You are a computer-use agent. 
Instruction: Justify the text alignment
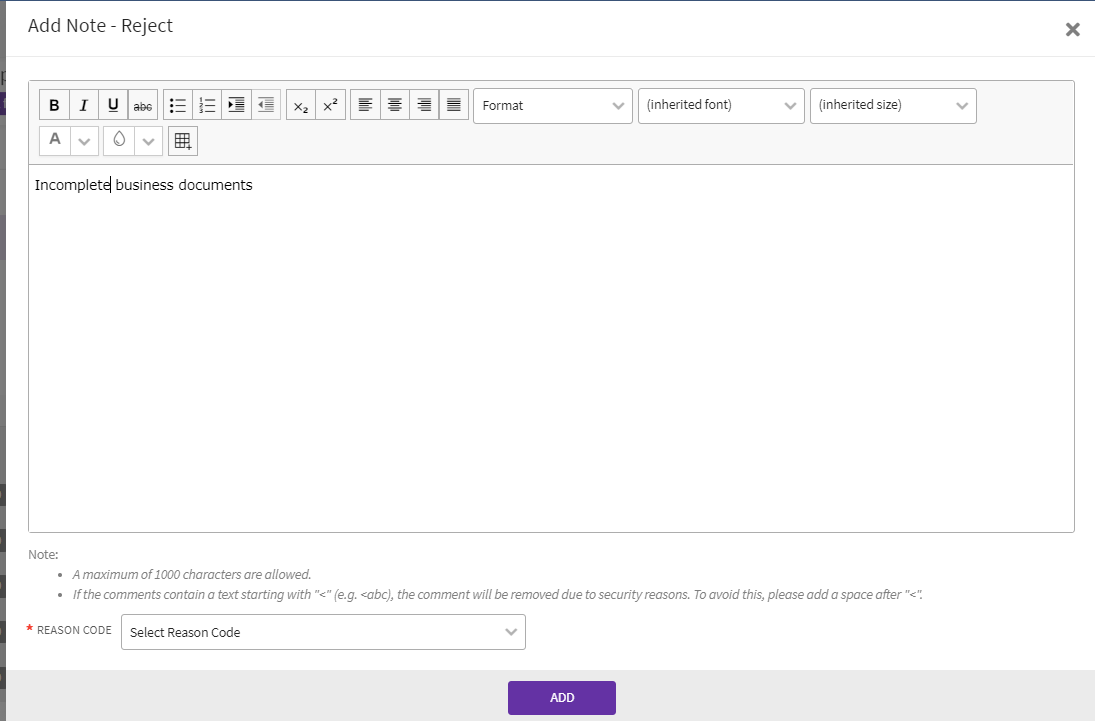(x=454, y=105)
